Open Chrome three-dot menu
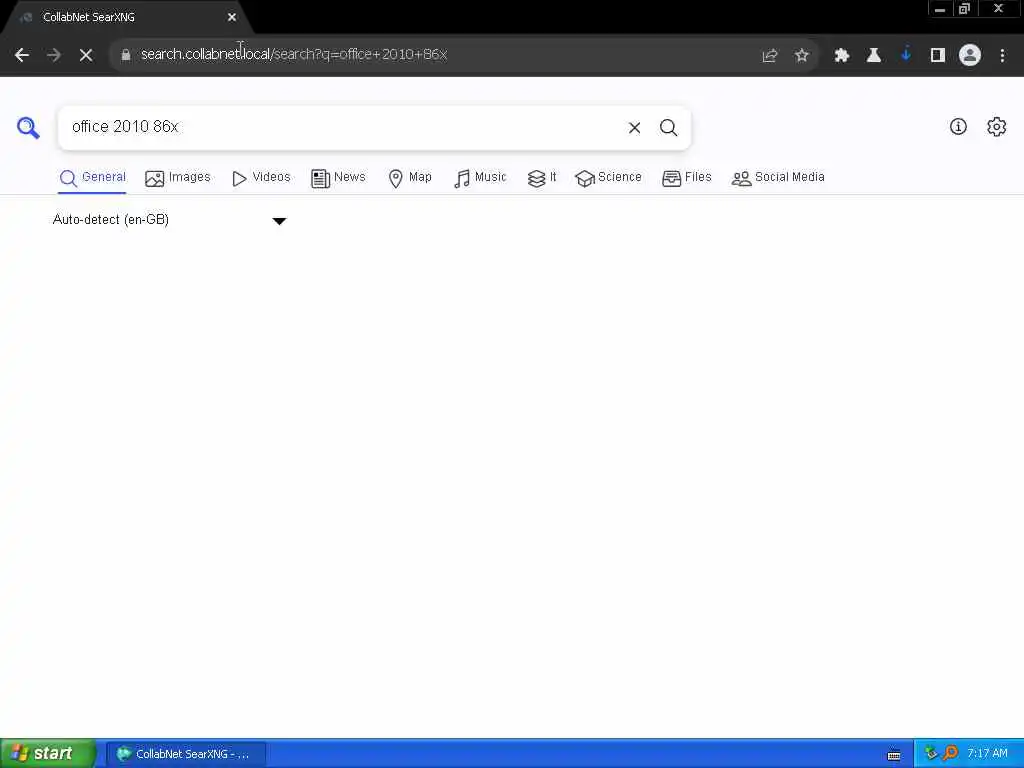Image resolution: width=1024 pixels, height=768 pixels. 1002,56
